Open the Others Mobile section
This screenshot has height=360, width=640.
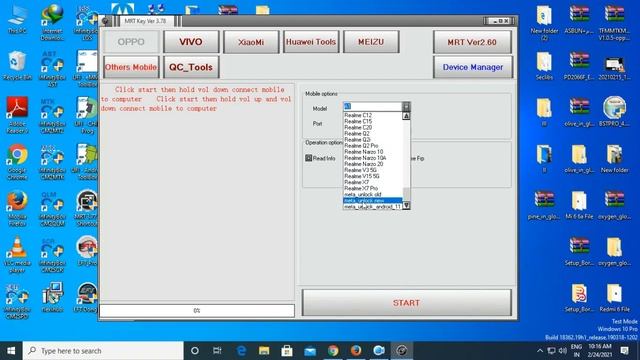pyautogui.click(x=131, y=67)
